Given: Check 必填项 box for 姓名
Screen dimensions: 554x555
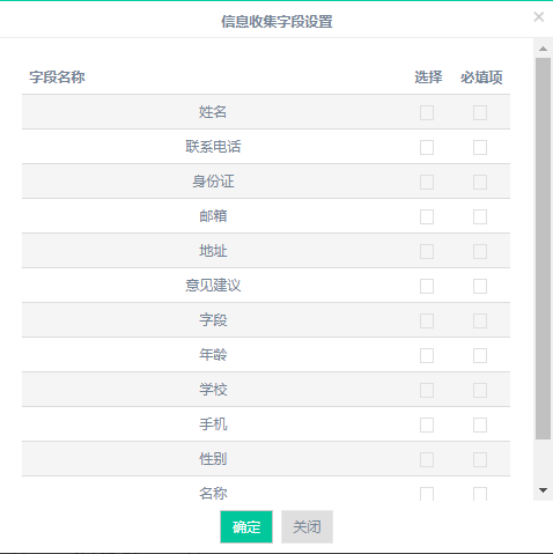Looking at the screenshot, I should [480, 113].
